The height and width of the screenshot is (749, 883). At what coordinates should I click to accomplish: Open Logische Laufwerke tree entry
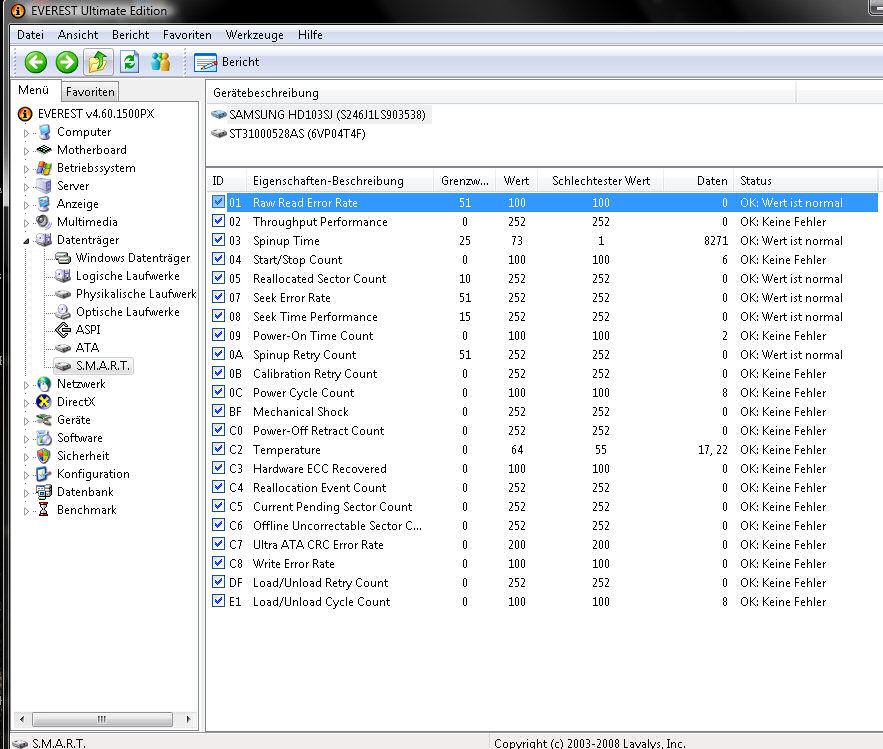119,276
